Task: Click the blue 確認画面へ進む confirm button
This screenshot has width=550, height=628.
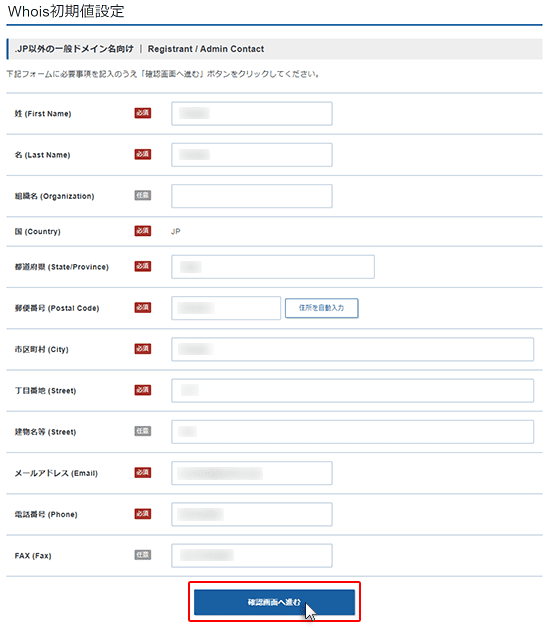Action: coord(274,602)
